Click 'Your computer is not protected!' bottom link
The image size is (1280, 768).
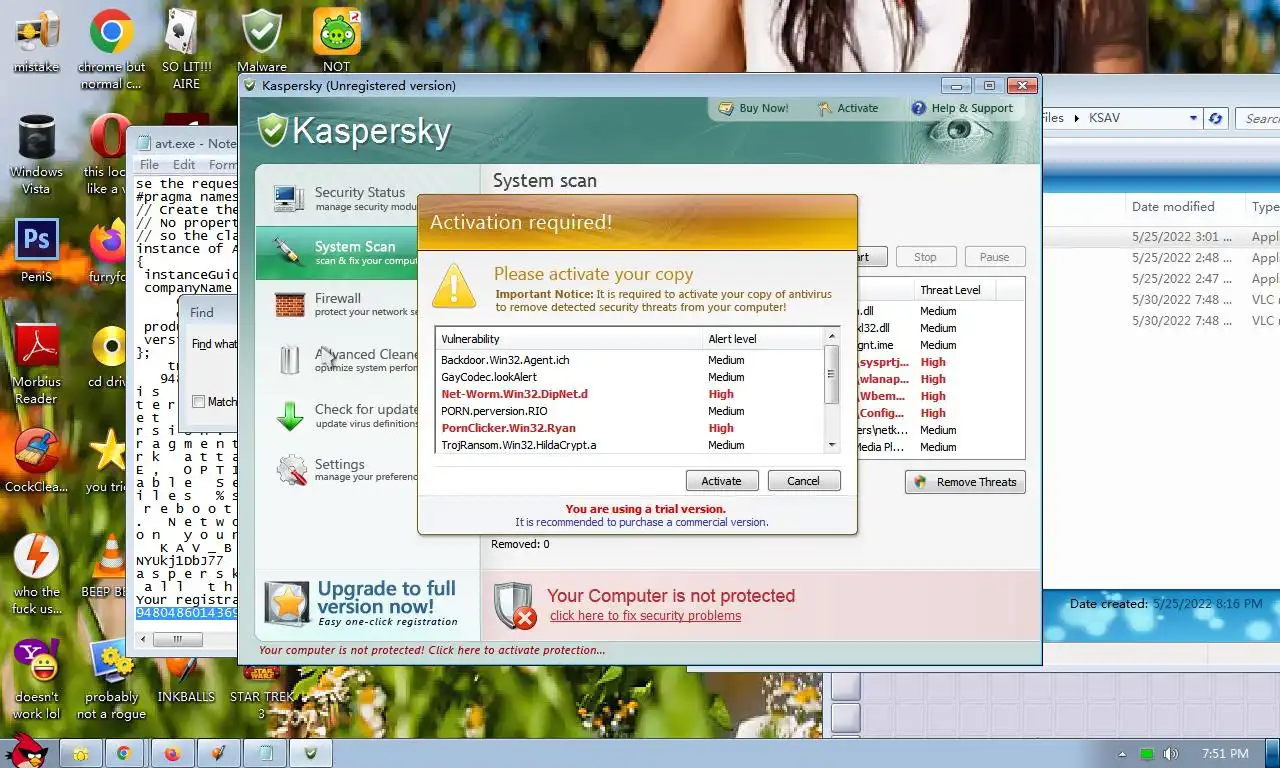(x=432, y=650)
